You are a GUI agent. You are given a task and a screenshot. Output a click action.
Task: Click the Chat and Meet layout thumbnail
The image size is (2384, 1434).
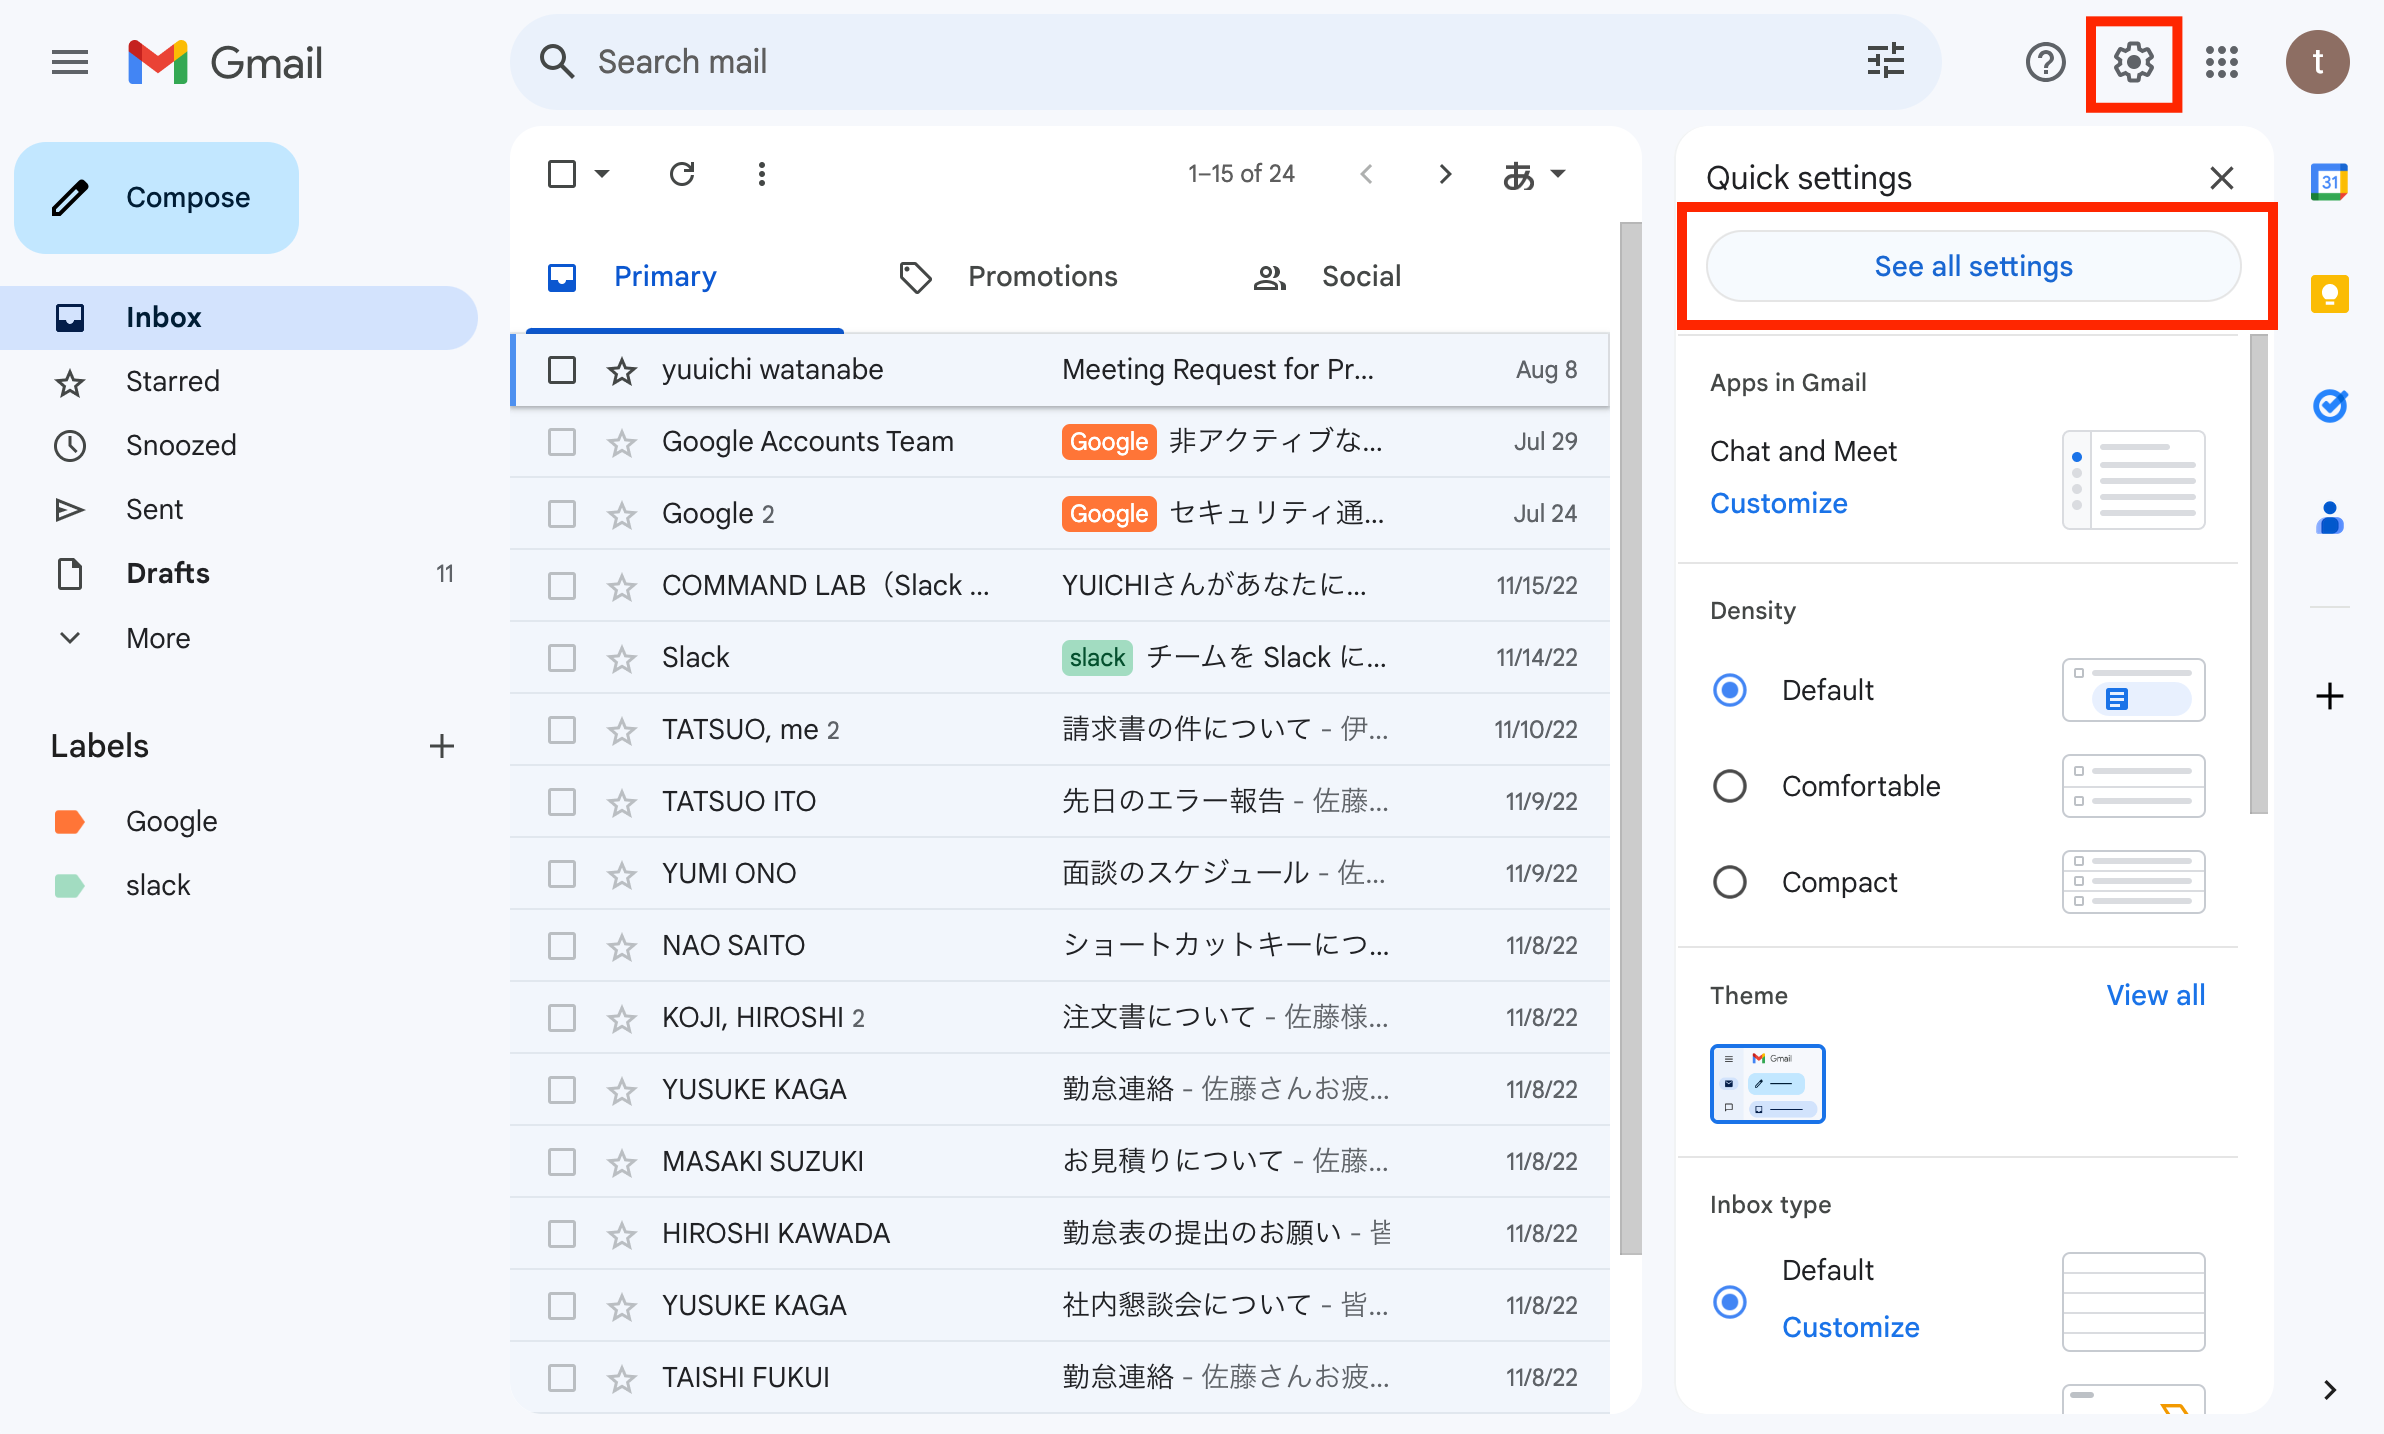[x=2133, y=480]
